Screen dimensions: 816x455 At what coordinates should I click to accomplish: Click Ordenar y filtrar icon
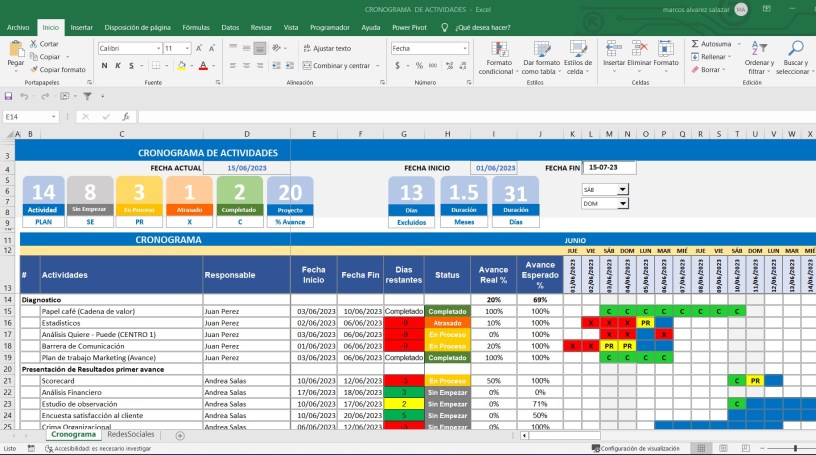click(x=757, y=50)
